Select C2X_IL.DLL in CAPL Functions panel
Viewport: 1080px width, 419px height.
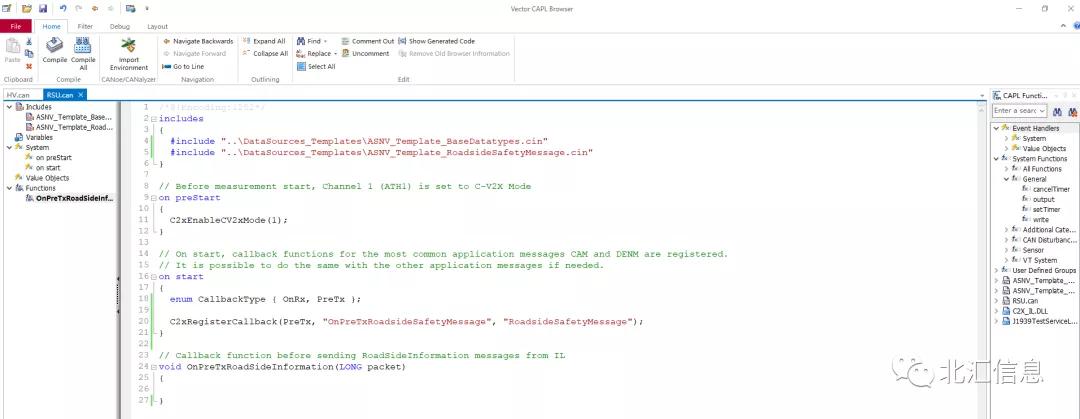tap(1026, 311)
